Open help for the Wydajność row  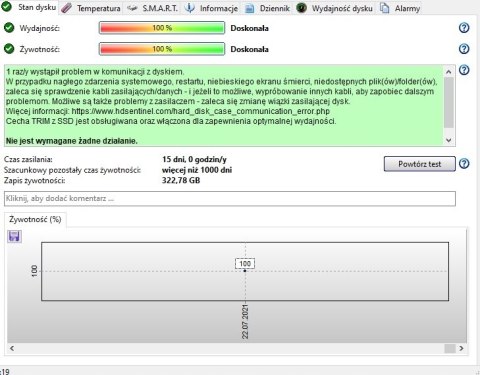point(464,28)
